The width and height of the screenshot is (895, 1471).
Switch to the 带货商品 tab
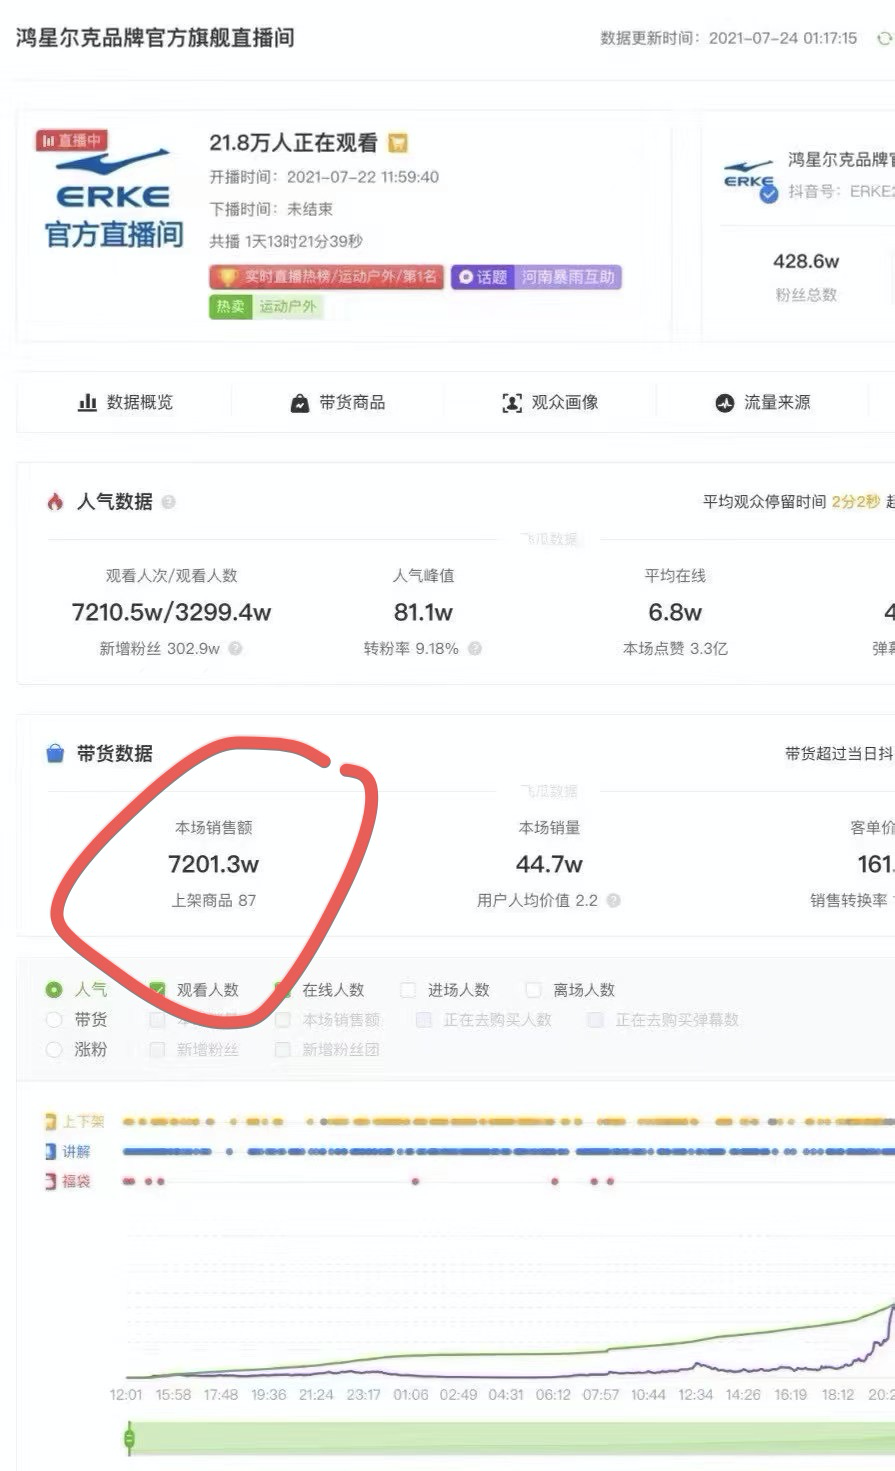point(338,402)
